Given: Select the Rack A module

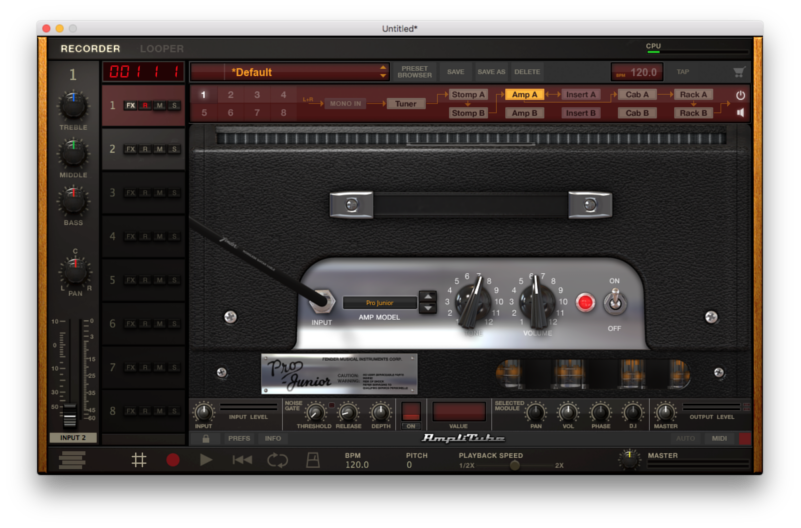Looking at the screenshot, I should coord(693,94).
